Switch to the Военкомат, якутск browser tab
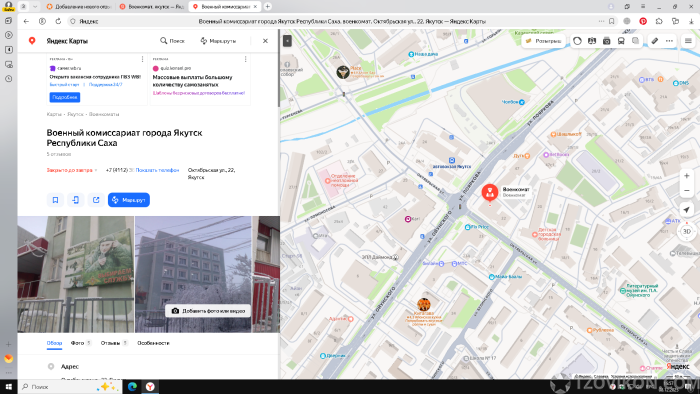 point(152,7)
